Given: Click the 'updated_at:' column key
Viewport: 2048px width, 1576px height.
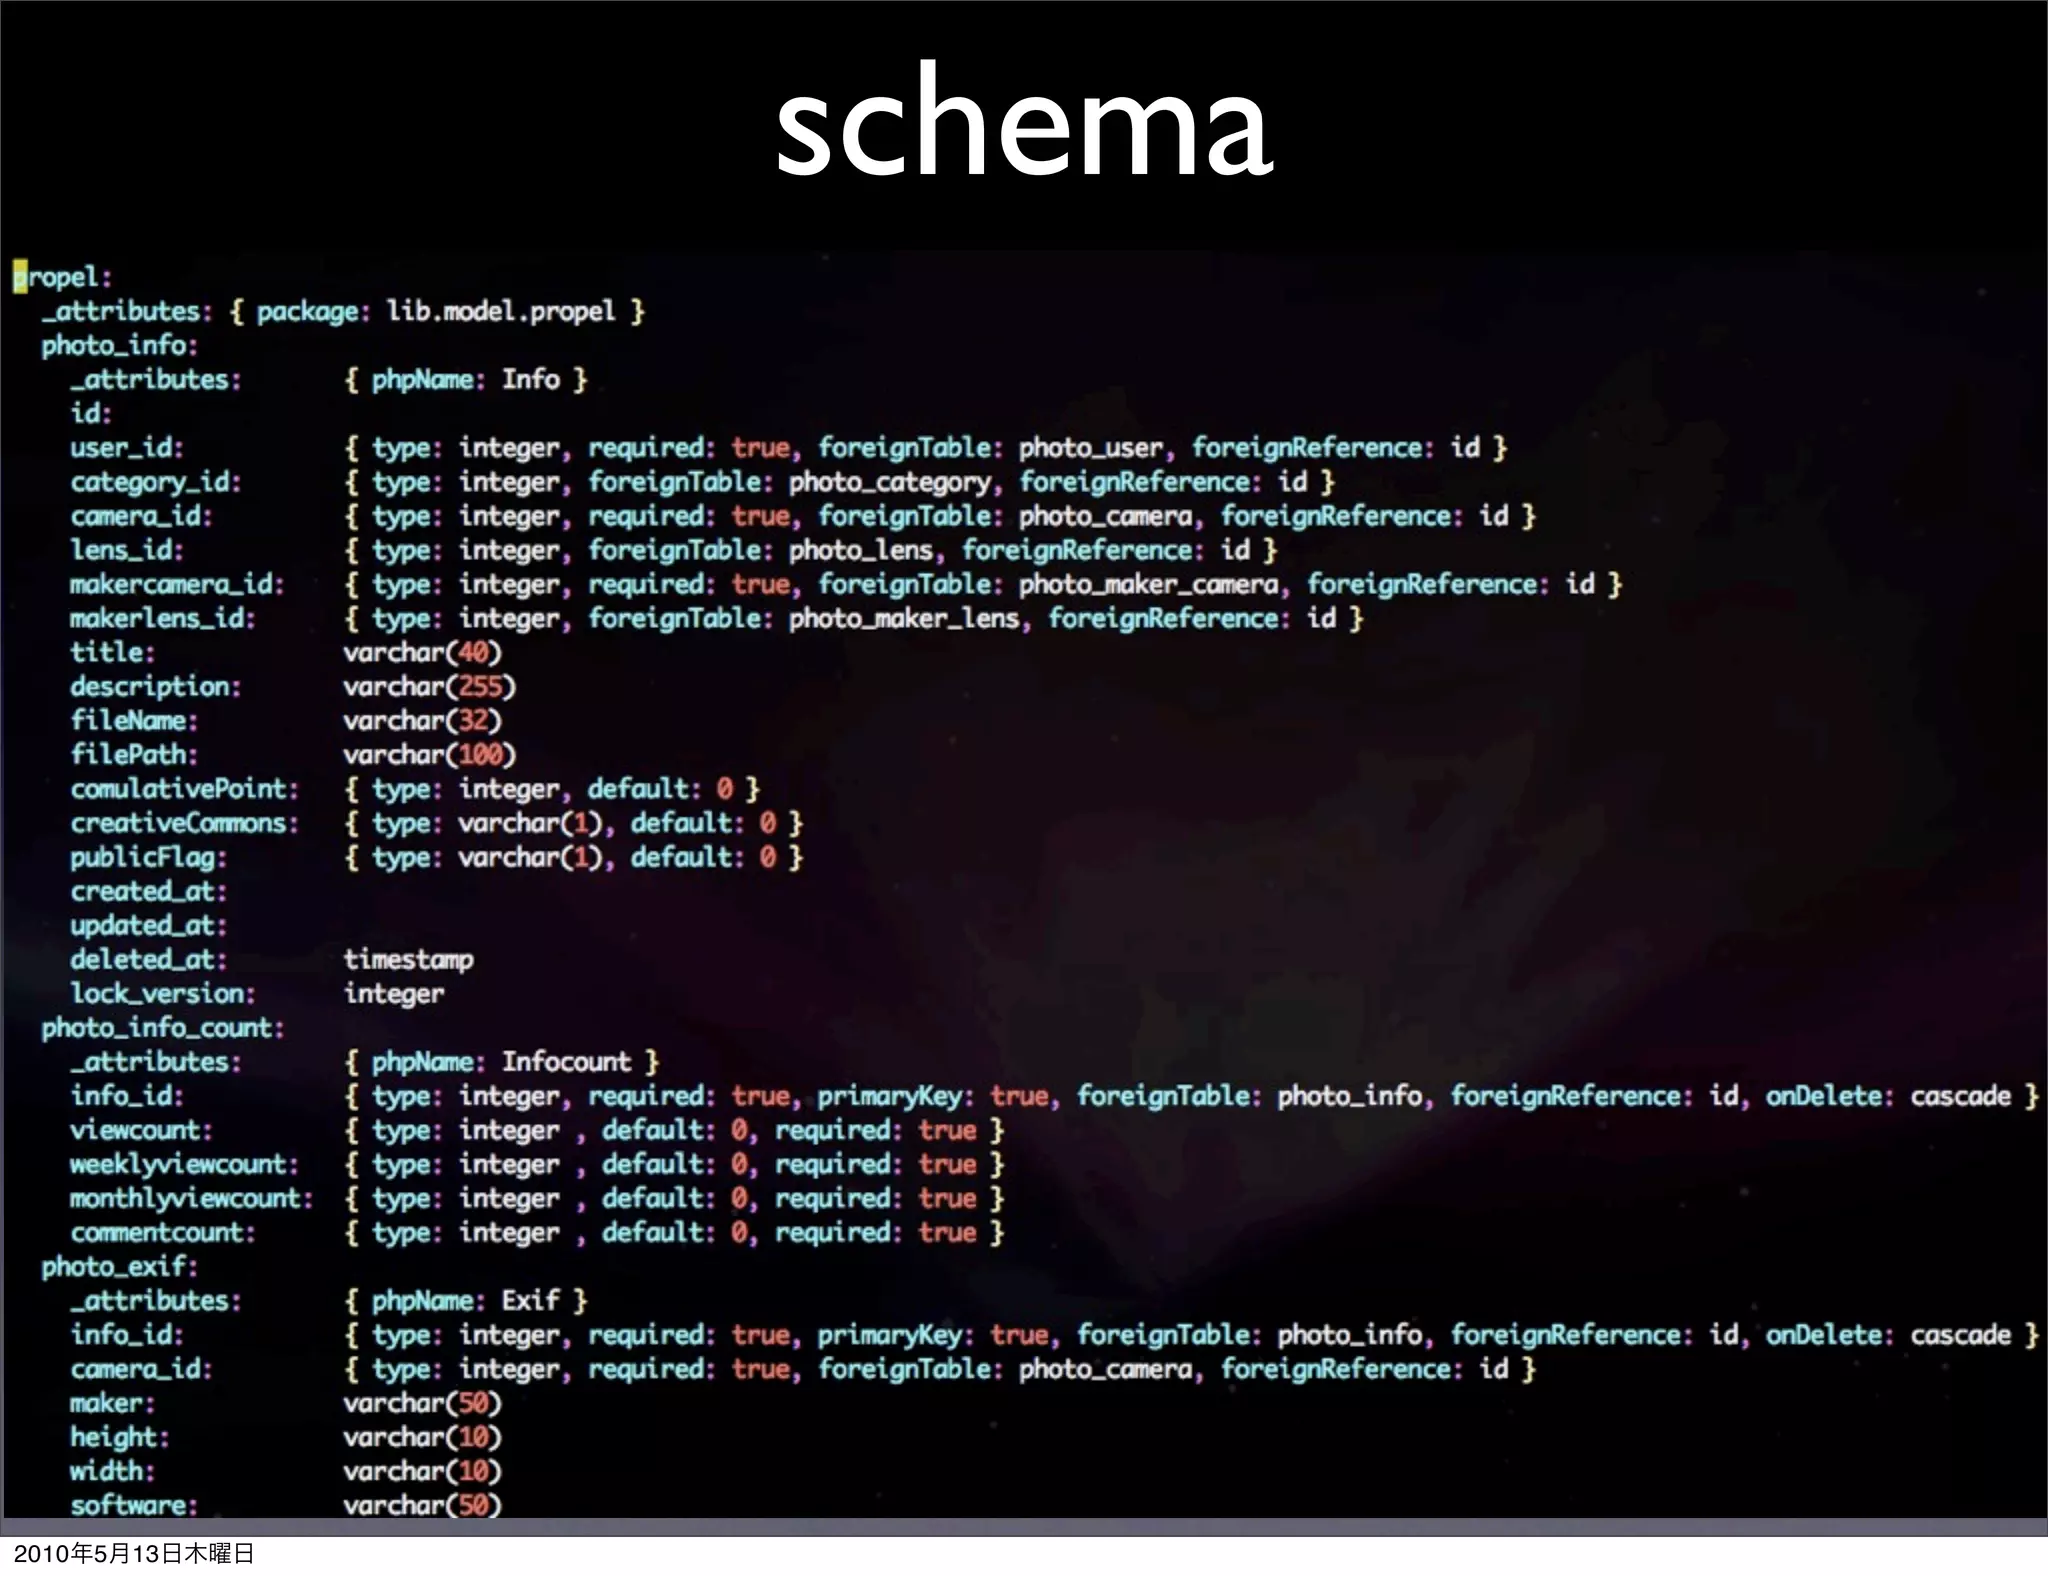Looking at the screenshot, I should (148, 925).
